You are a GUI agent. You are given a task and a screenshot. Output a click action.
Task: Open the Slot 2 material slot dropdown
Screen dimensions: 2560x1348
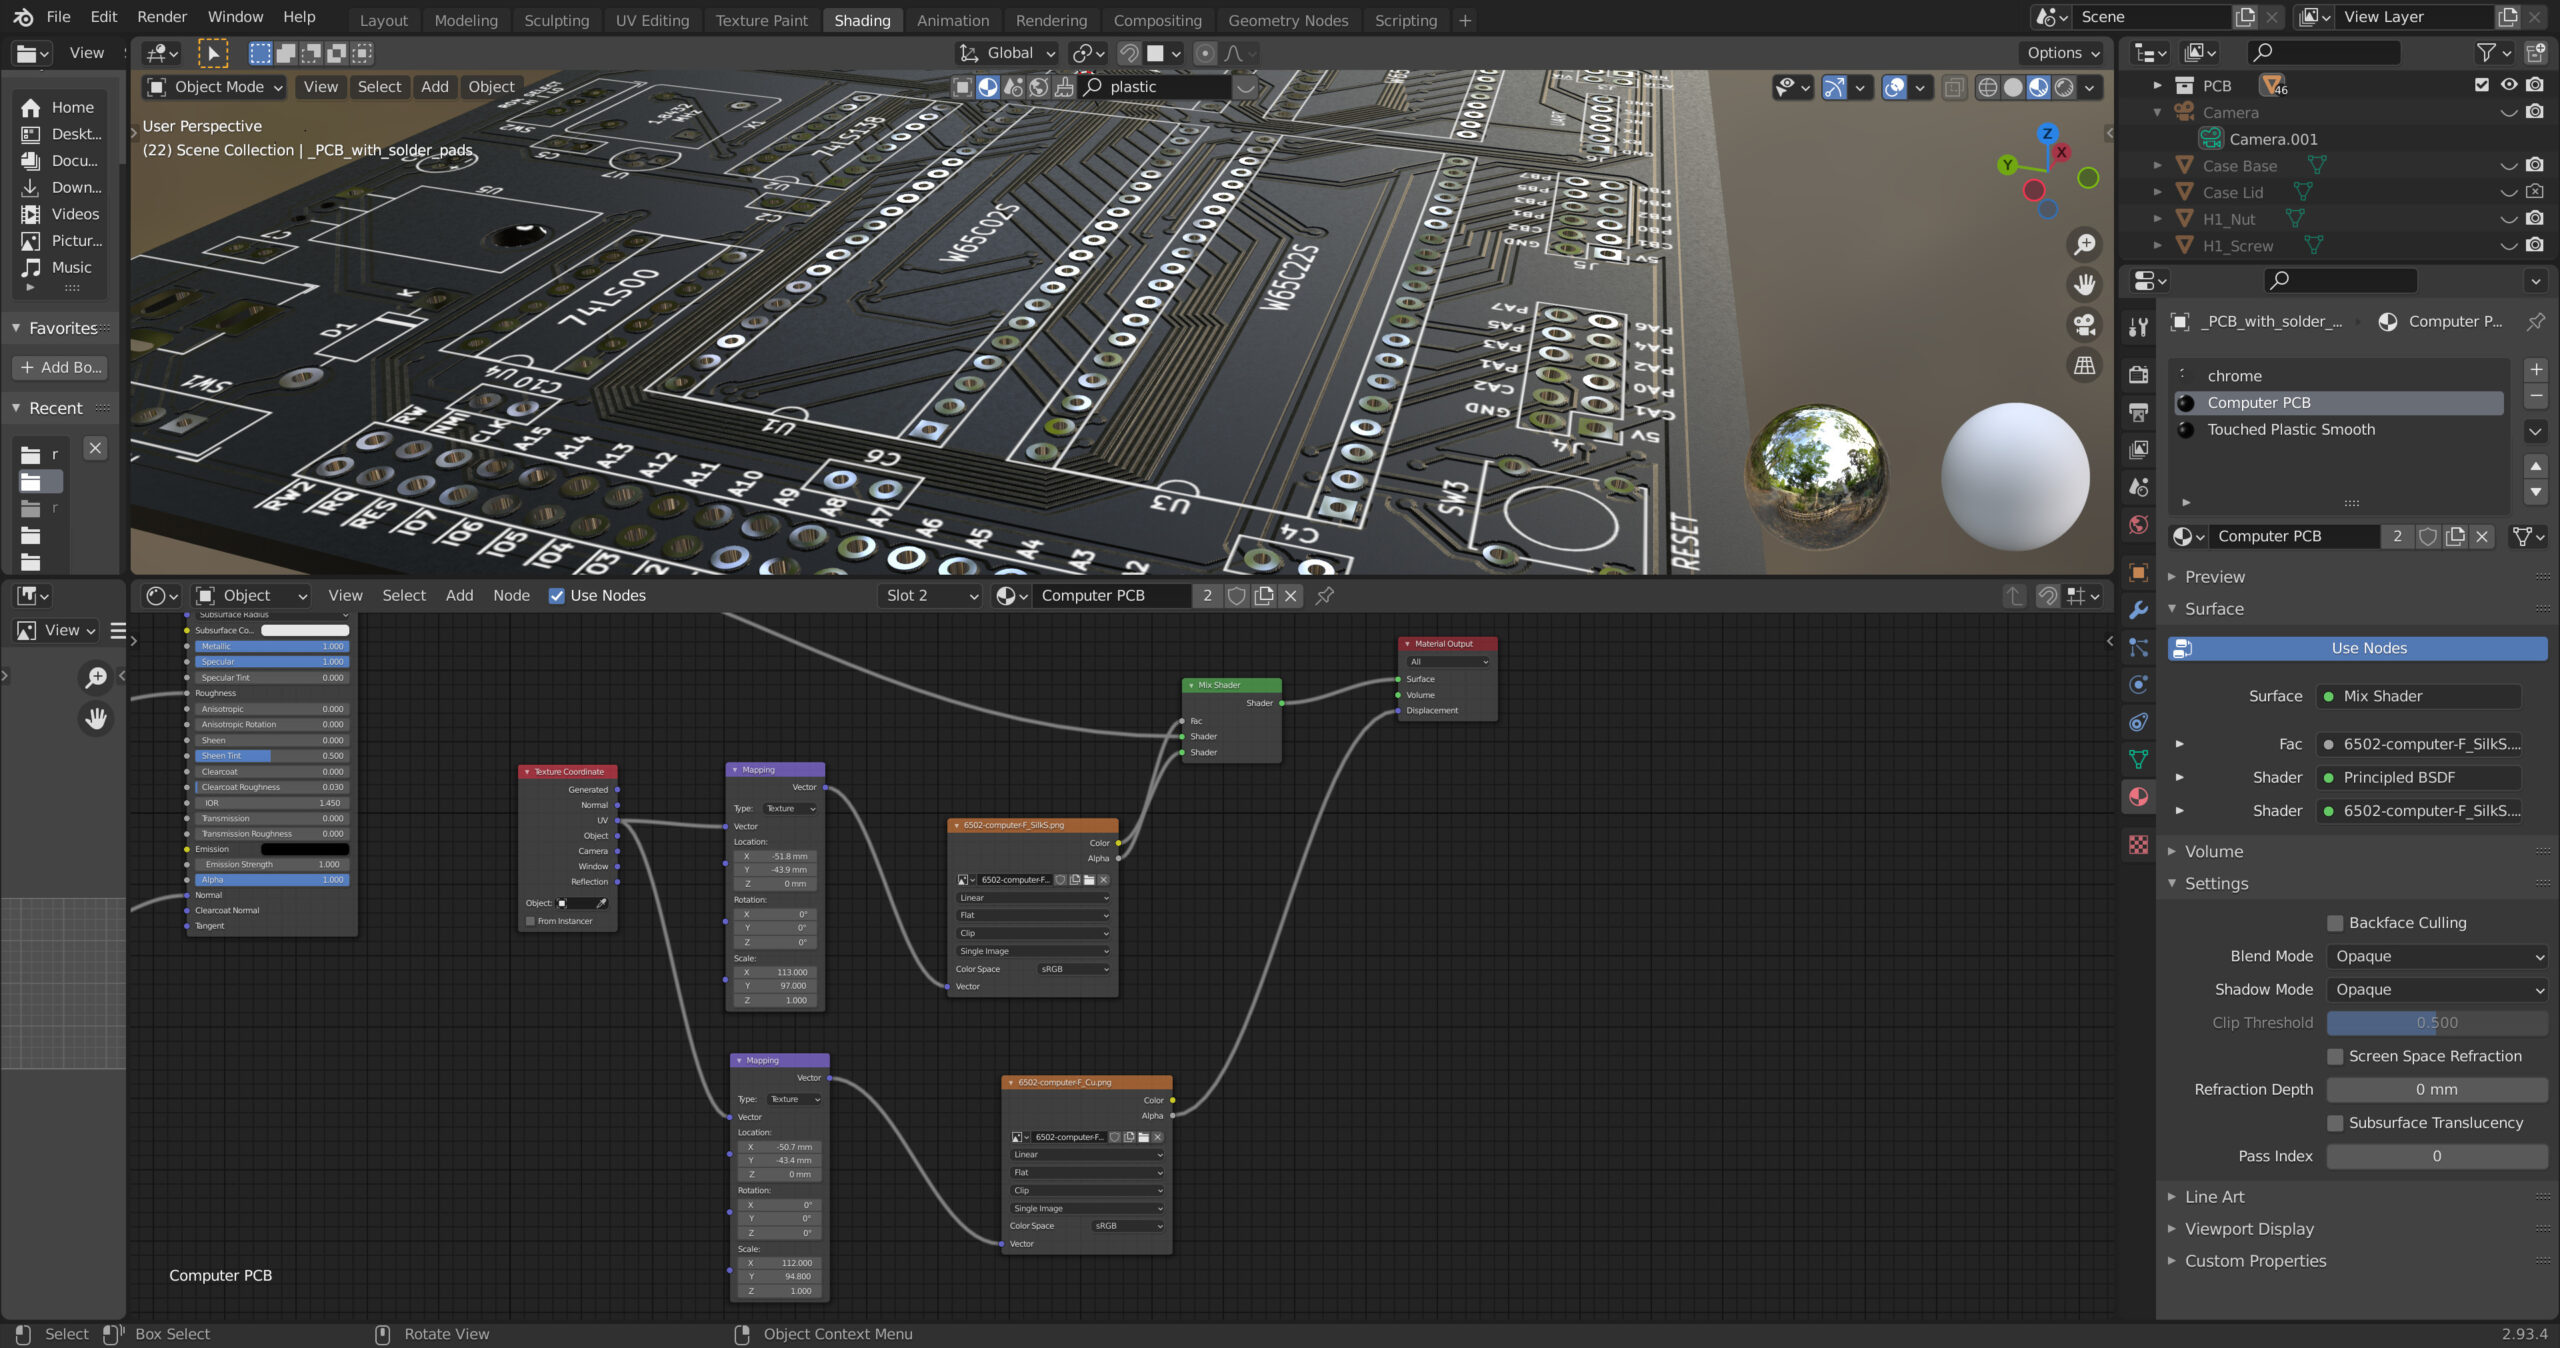click(x=930, y=596)
